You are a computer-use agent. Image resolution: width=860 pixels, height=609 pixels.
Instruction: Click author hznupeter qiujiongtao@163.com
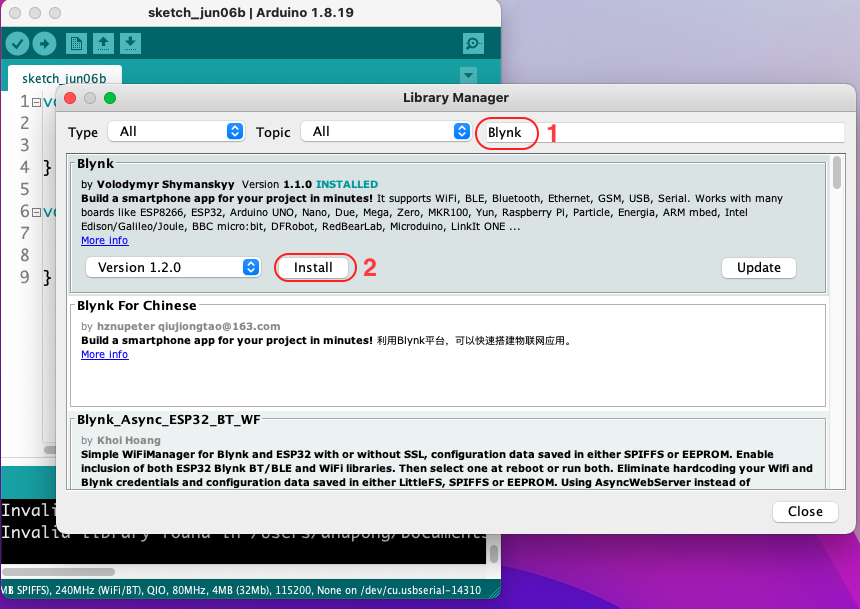pyautogui.click(x=189, y=326)
